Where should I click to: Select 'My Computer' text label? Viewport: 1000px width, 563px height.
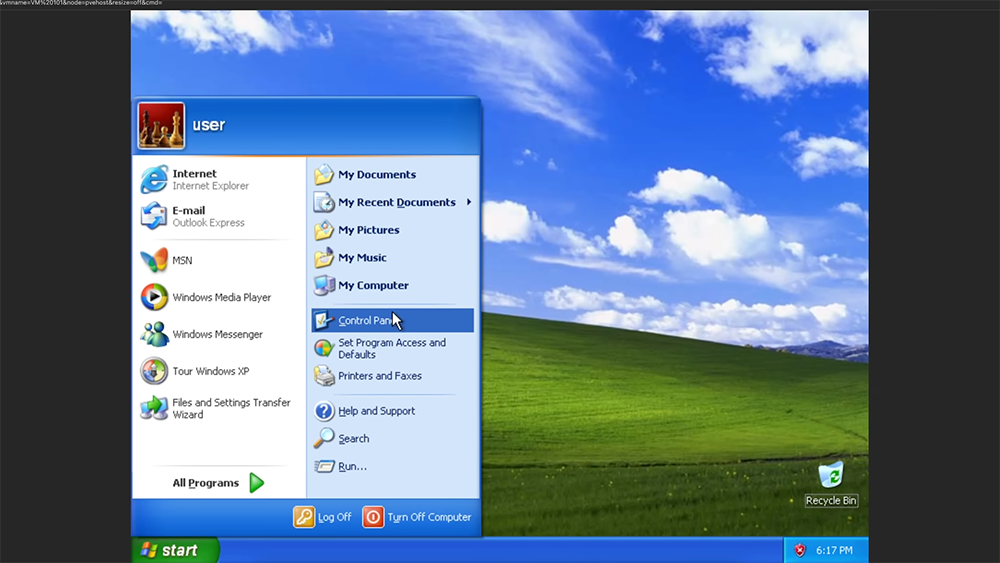tap(373, 286)
